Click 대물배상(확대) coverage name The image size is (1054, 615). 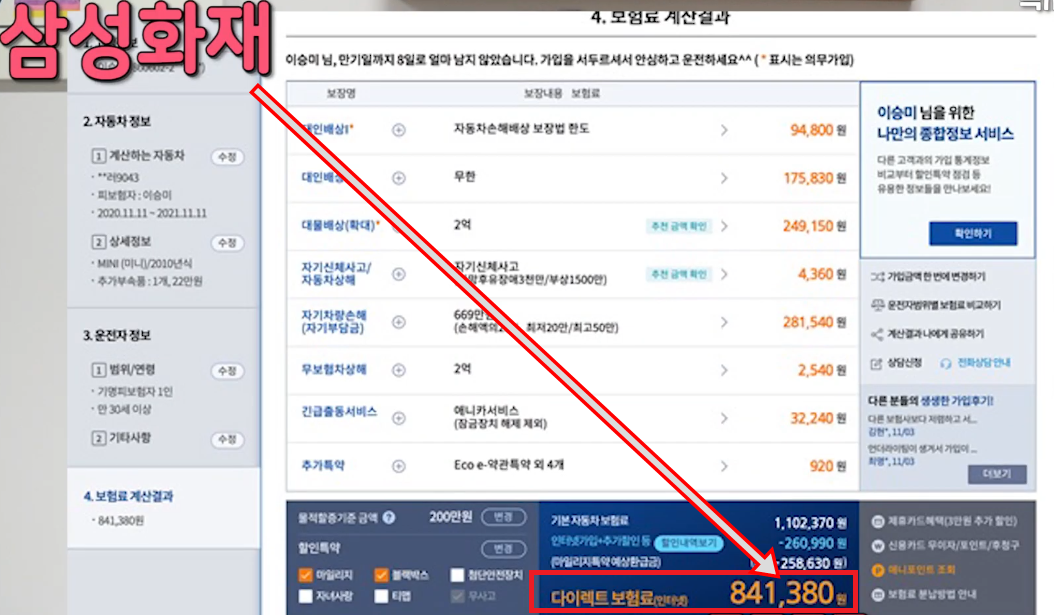pos(340,226)
